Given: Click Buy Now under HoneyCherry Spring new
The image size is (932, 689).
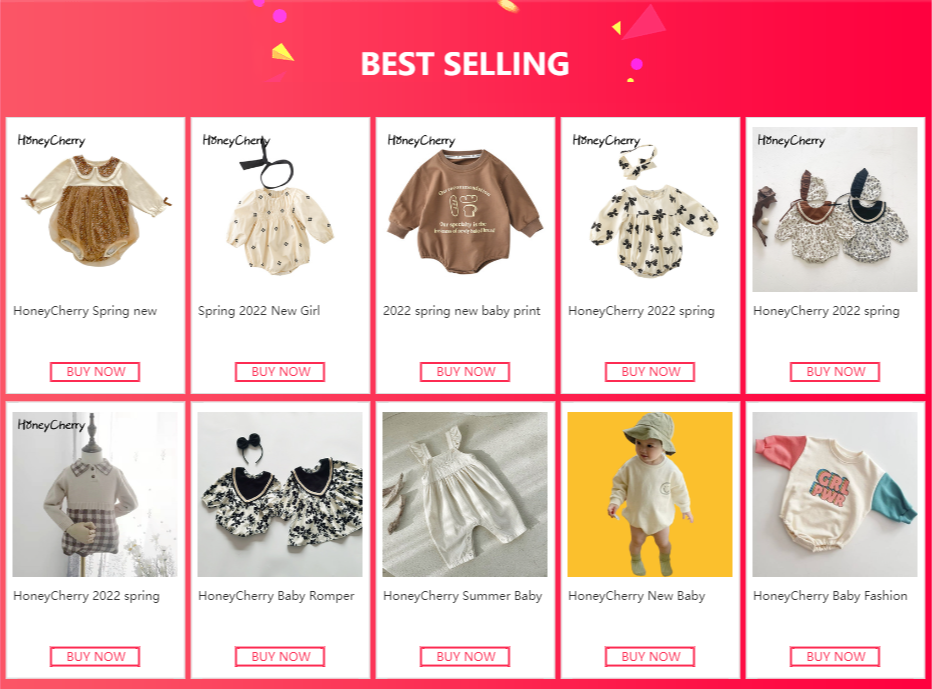Looking at the screenshot, I should coord(95,372).
